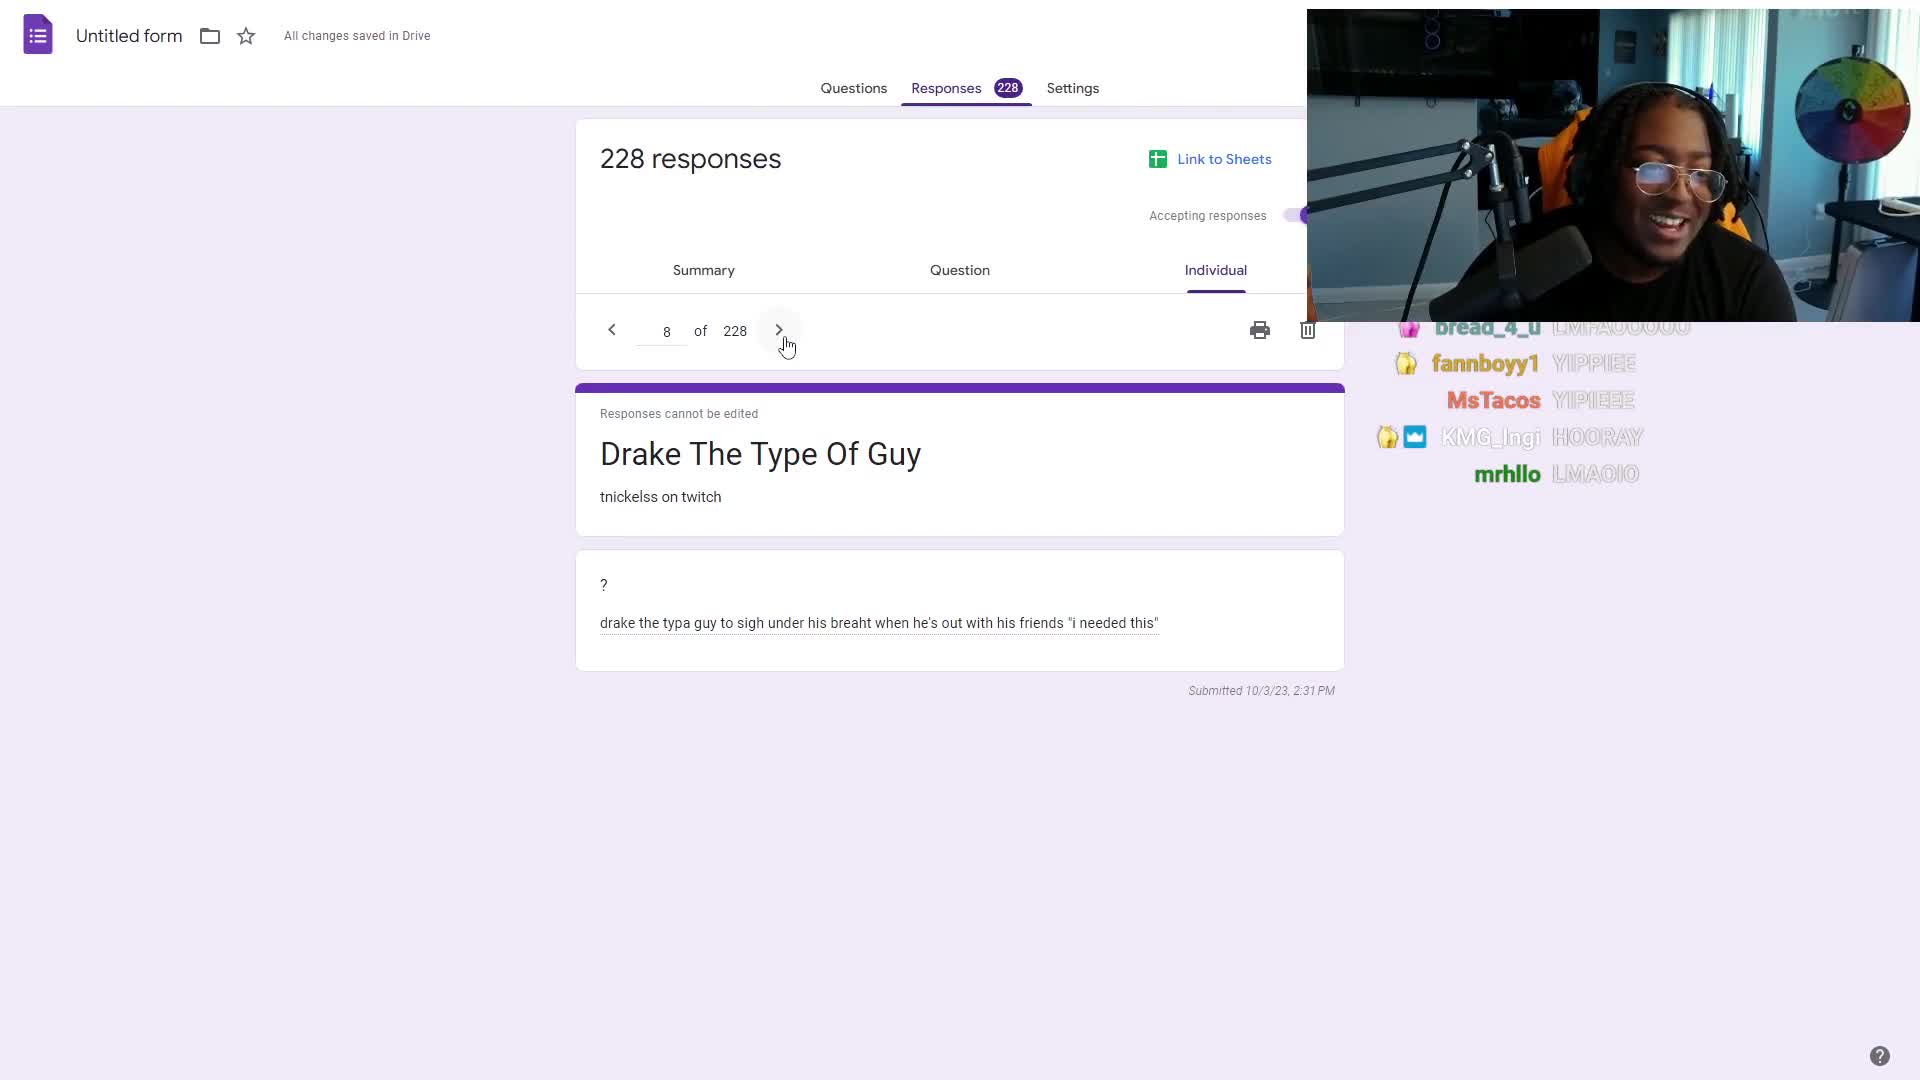Open the Google Forms home icon
Image resolution: width=1920 pixels, height=1080 pixels.
click(38, 35)
